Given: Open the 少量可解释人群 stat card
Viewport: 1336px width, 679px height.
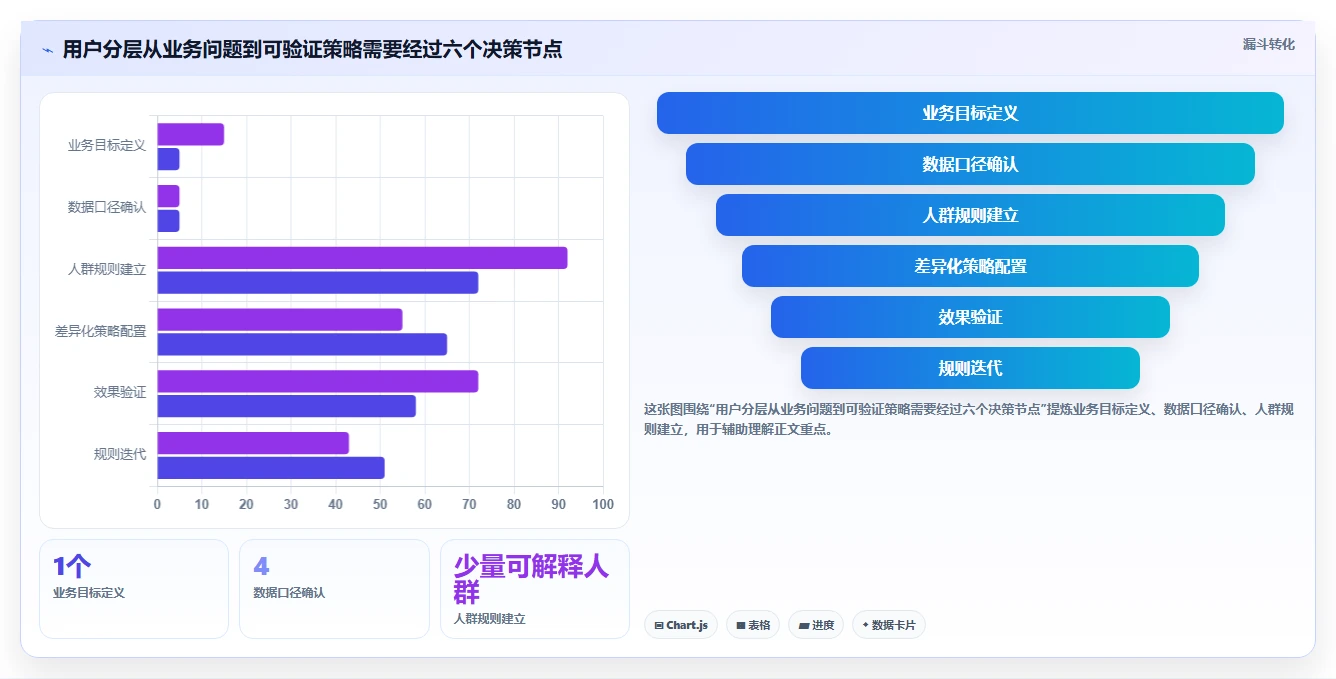Looking at the screenshot, I should click(x=535, y=589).
